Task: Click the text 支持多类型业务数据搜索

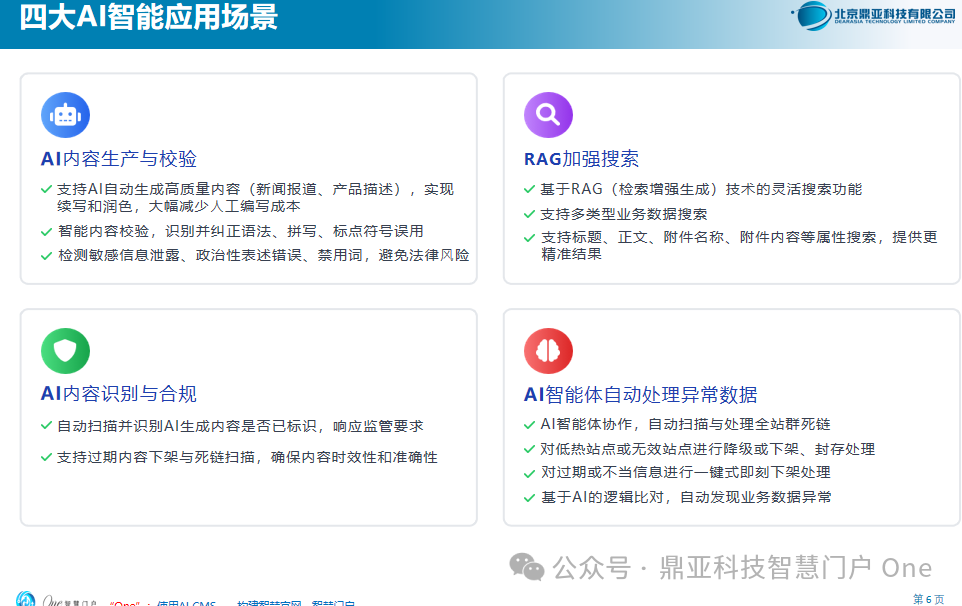Action: click(623, 214)
